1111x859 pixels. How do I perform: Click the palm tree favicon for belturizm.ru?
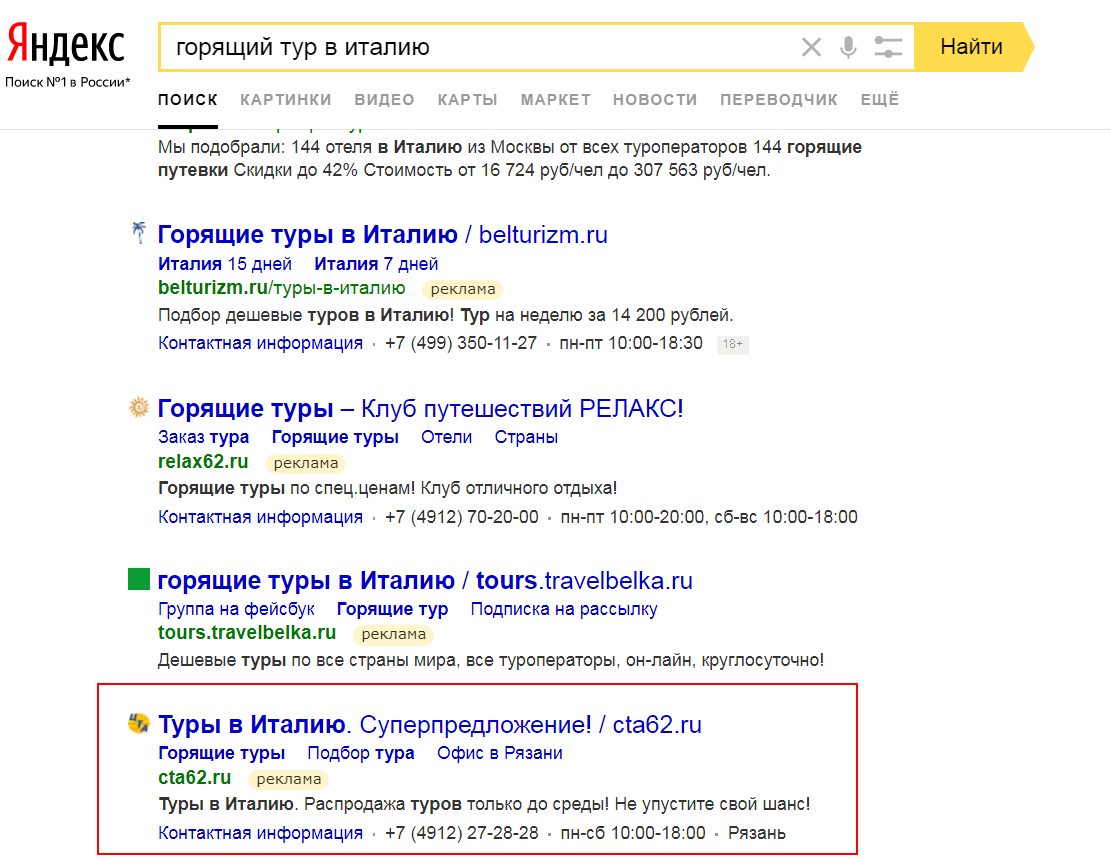coord(139,232)
